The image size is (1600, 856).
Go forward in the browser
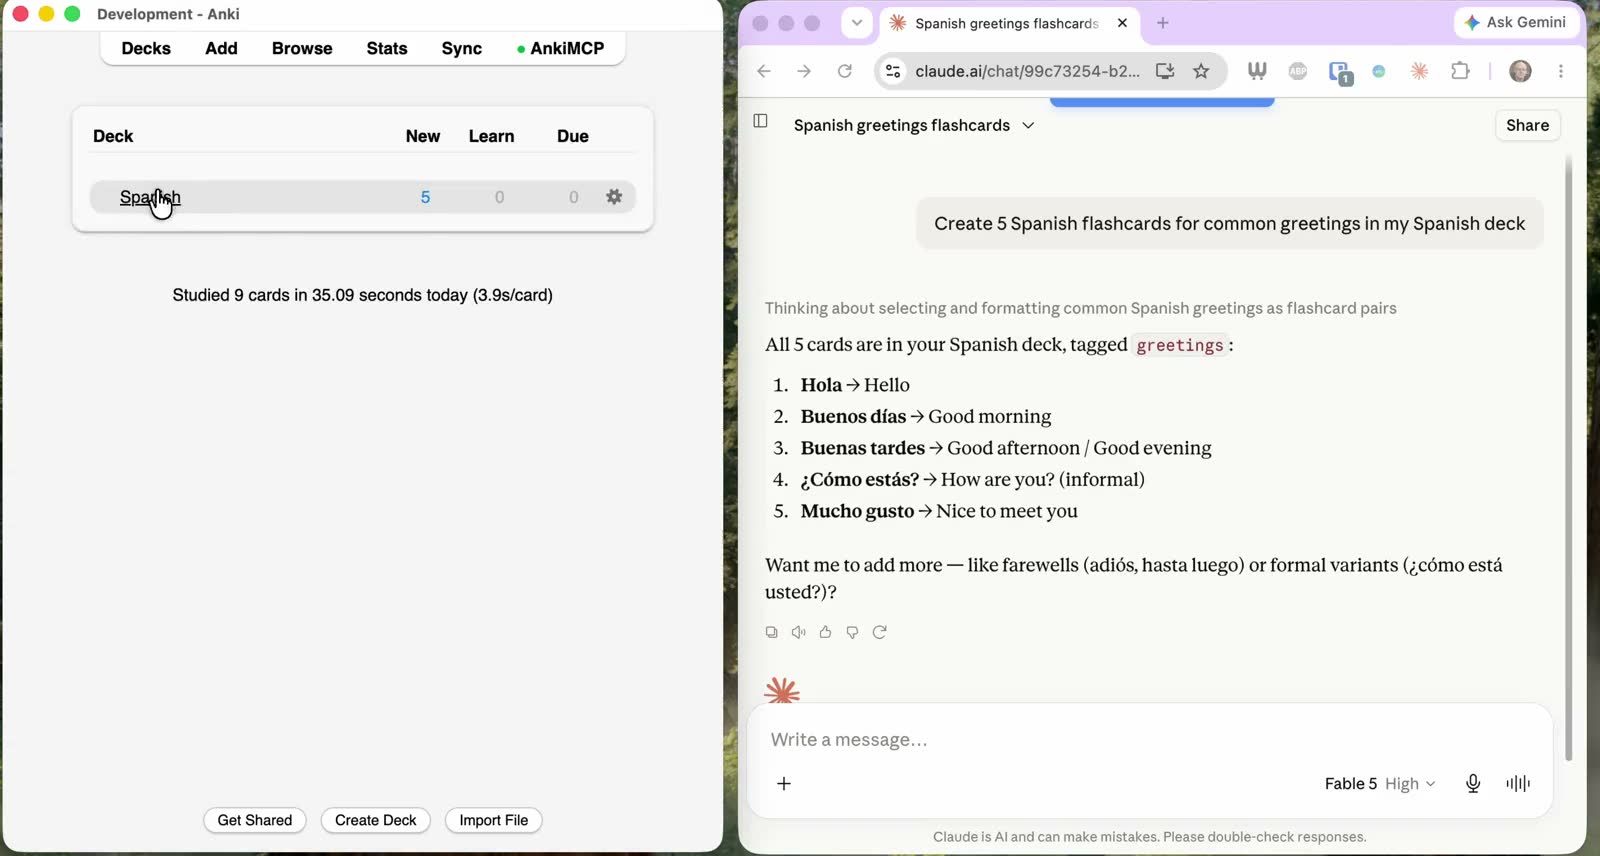(804, 71)
